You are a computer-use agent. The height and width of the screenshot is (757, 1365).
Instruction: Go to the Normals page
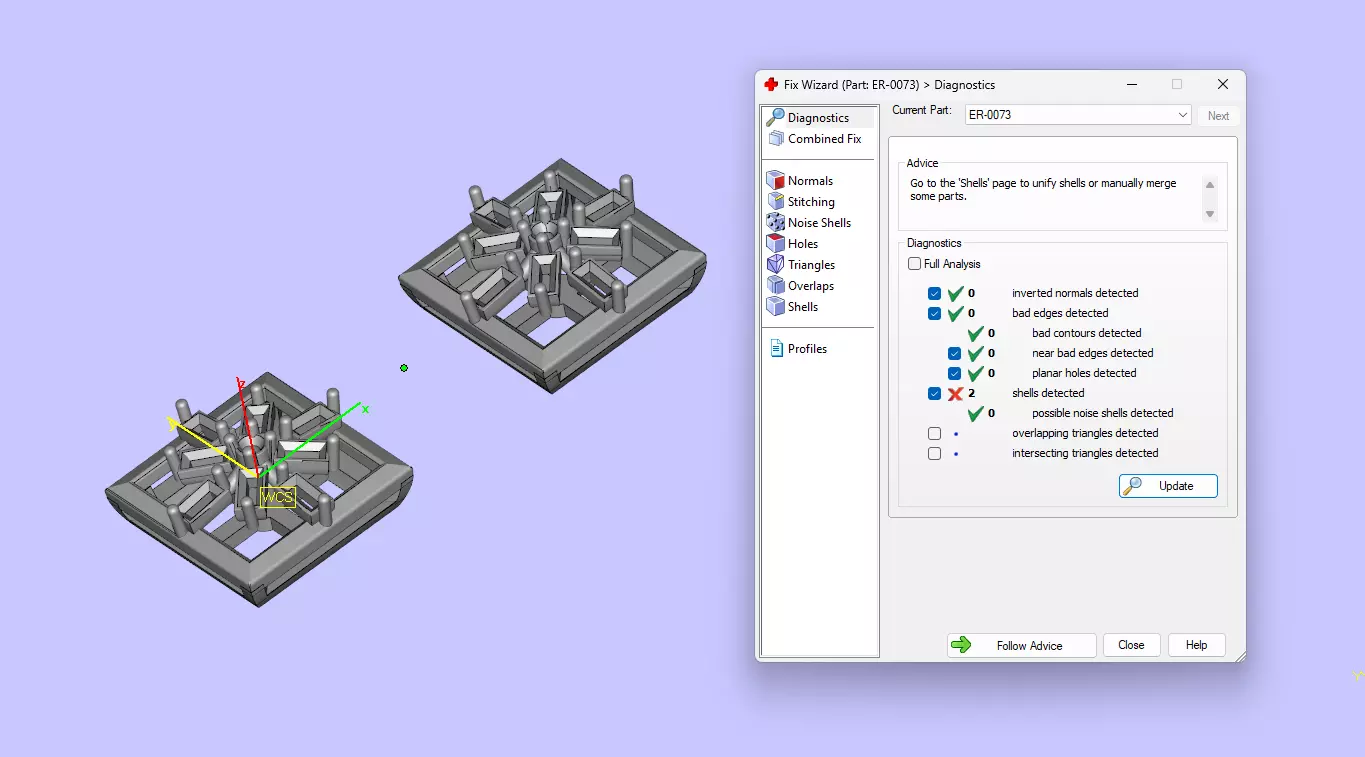(x=810, y=180)
